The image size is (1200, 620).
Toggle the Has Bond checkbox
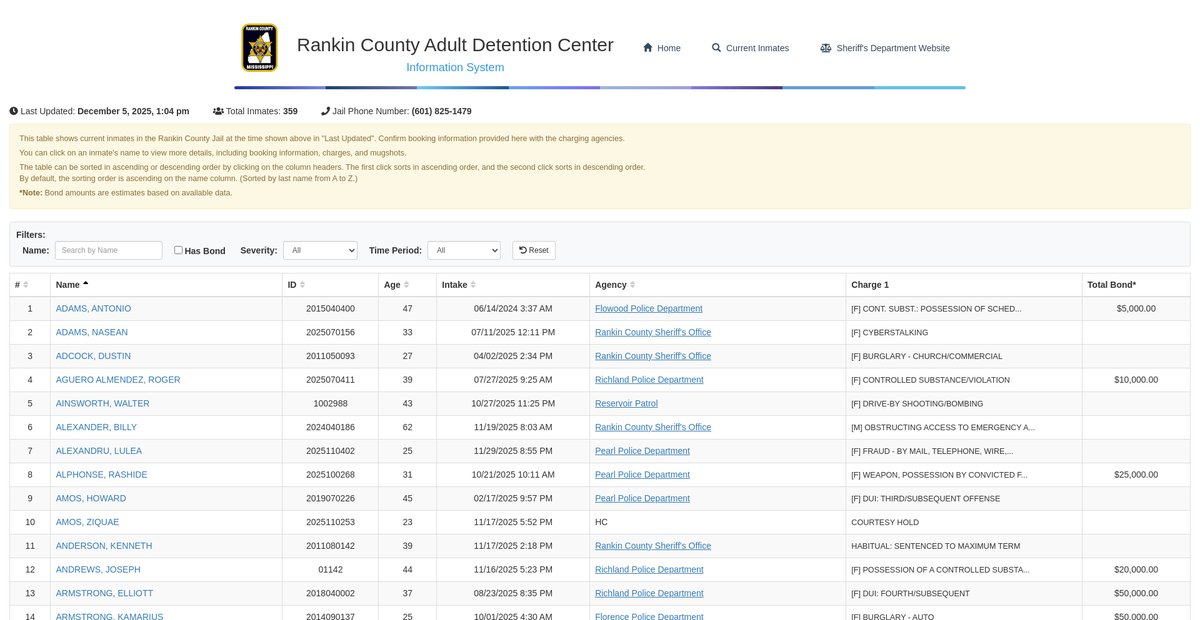[178, 250]
